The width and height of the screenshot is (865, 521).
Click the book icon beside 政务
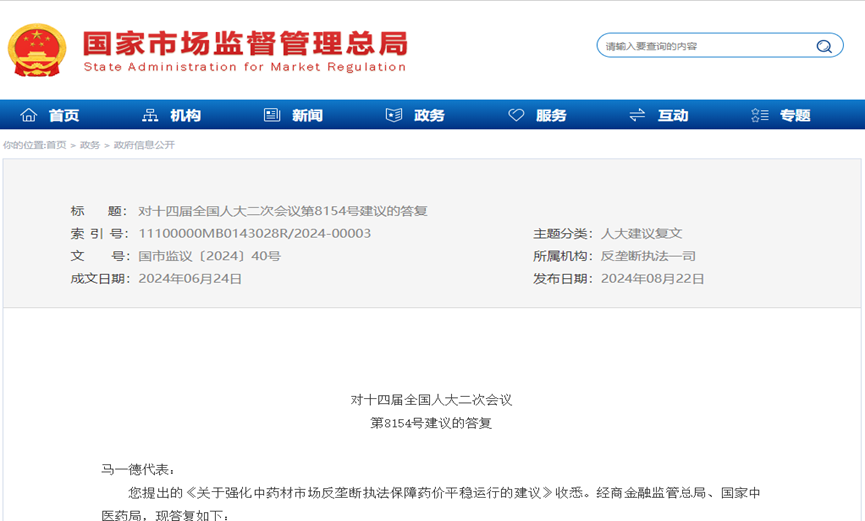[394, 115]
